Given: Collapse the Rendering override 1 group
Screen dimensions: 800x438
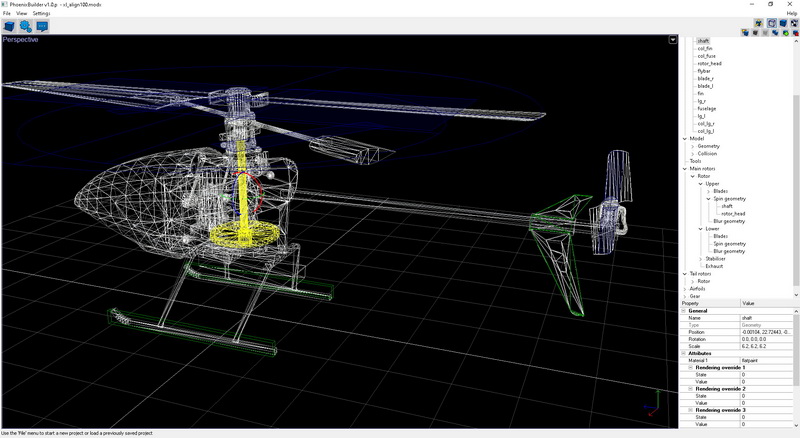Looking at the screenshot, I should coord(690,367).
